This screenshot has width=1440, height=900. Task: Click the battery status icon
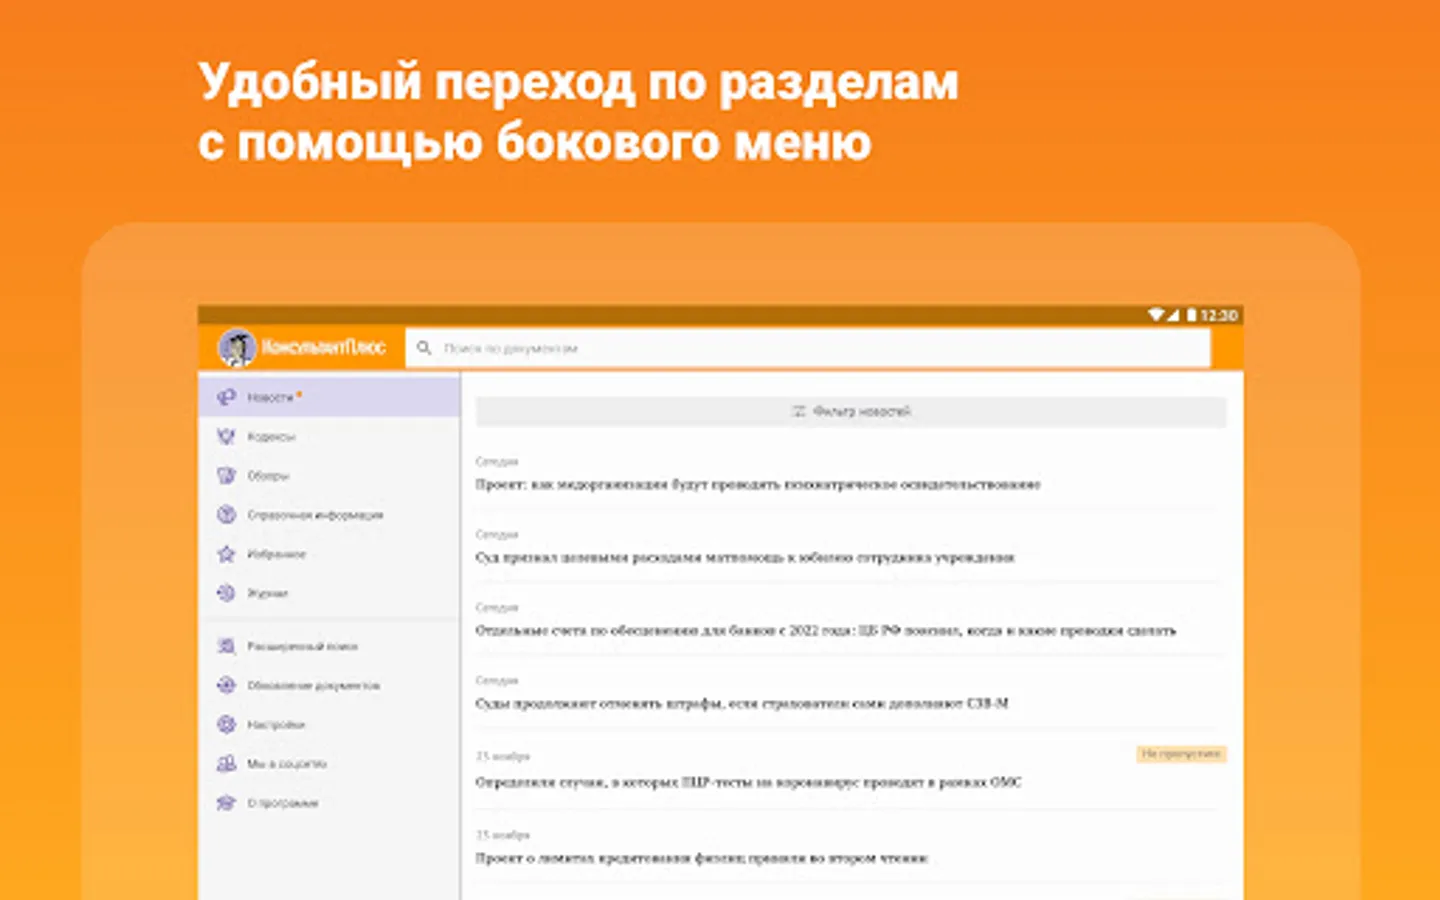(x=1191, y=315)
